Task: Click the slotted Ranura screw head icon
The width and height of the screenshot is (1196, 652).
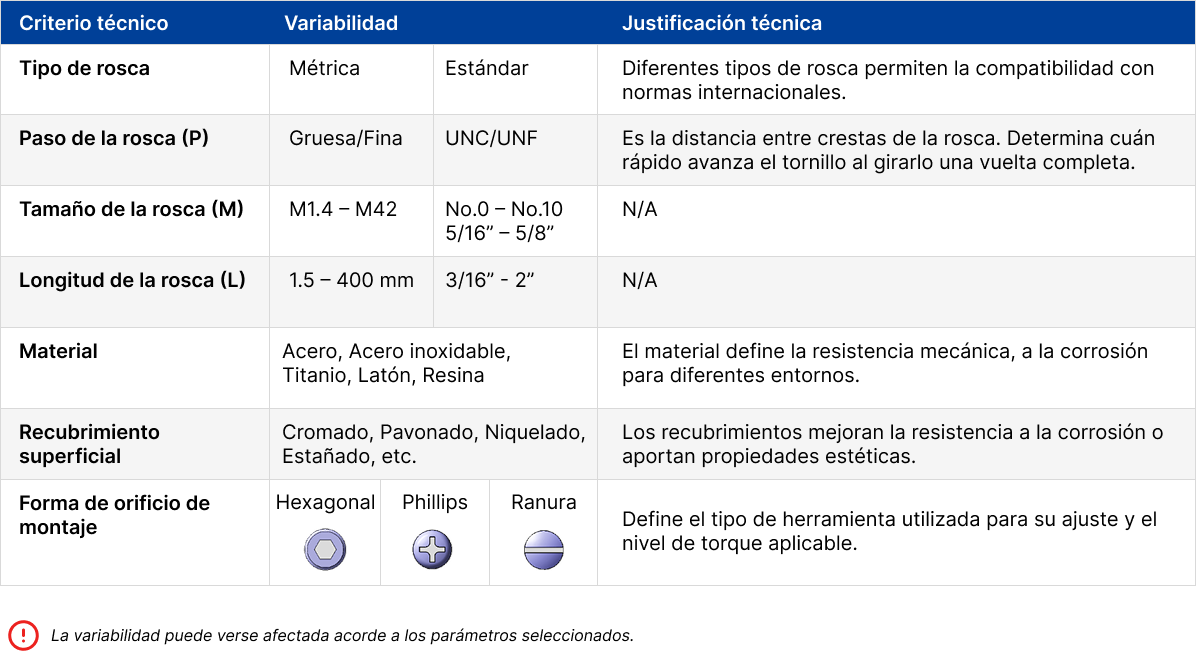Action: pos(544,549)
